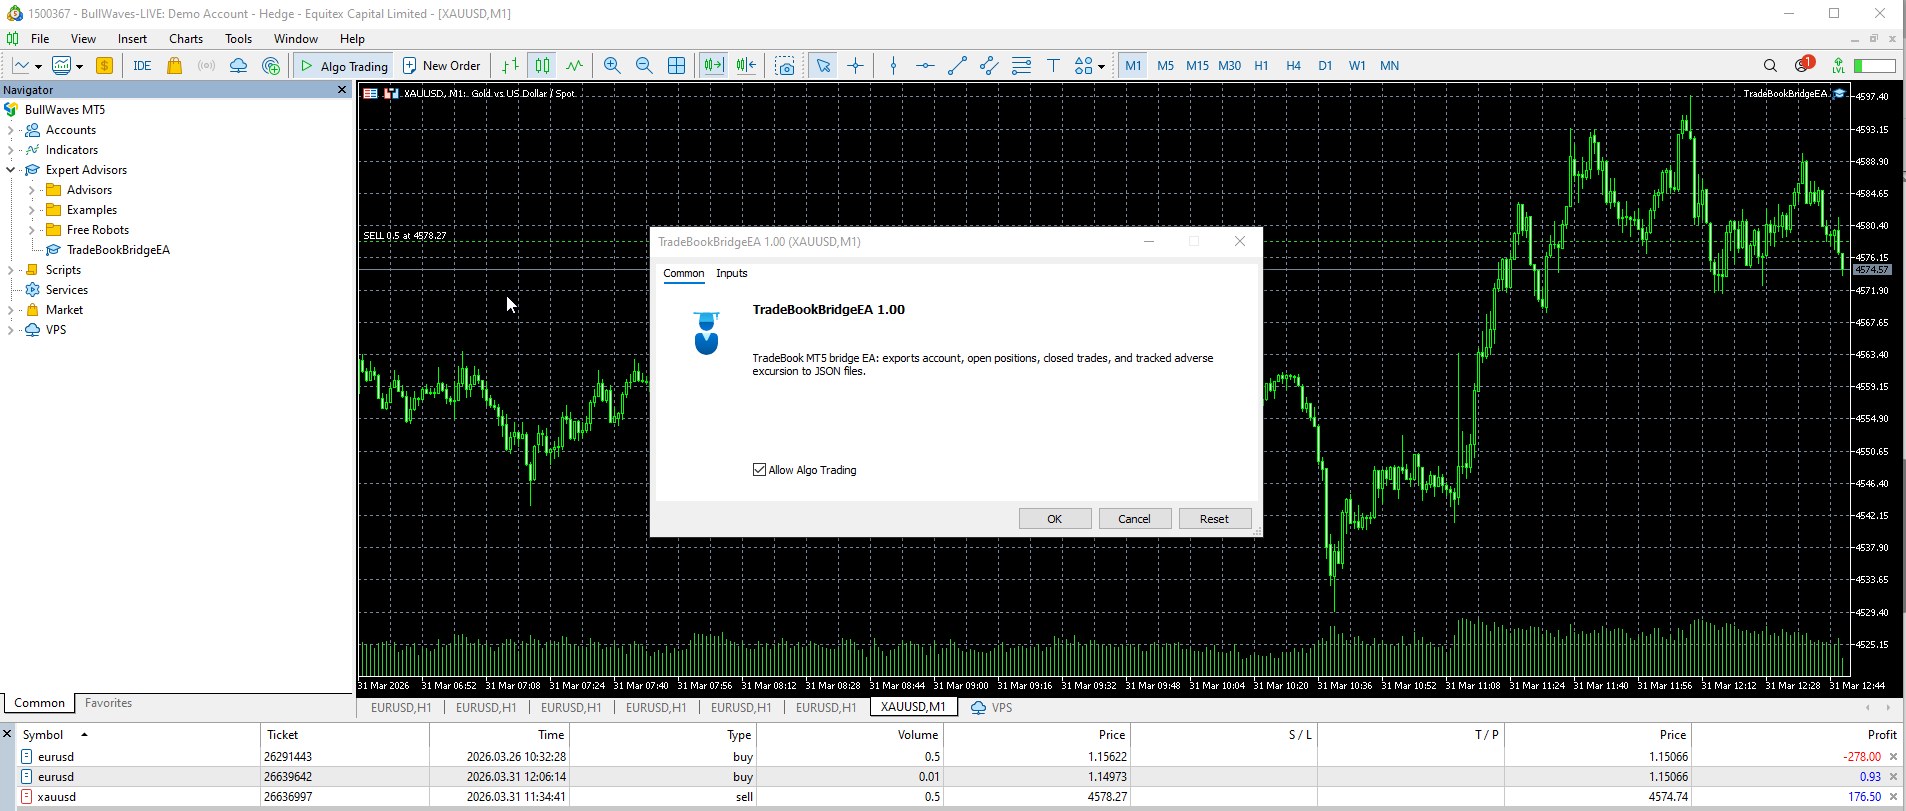Expand the Examples folder

(32, 210)
